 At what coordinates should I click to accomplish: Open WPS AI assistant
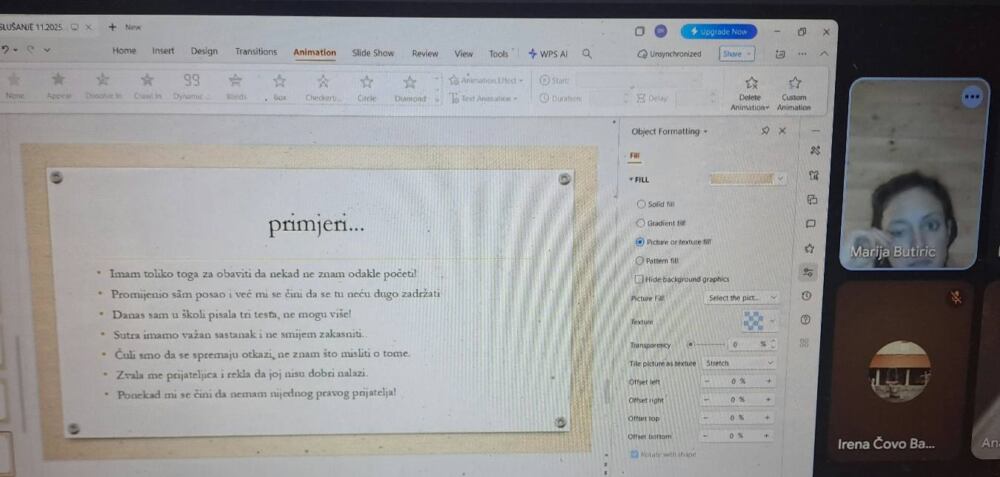(548, 54)
